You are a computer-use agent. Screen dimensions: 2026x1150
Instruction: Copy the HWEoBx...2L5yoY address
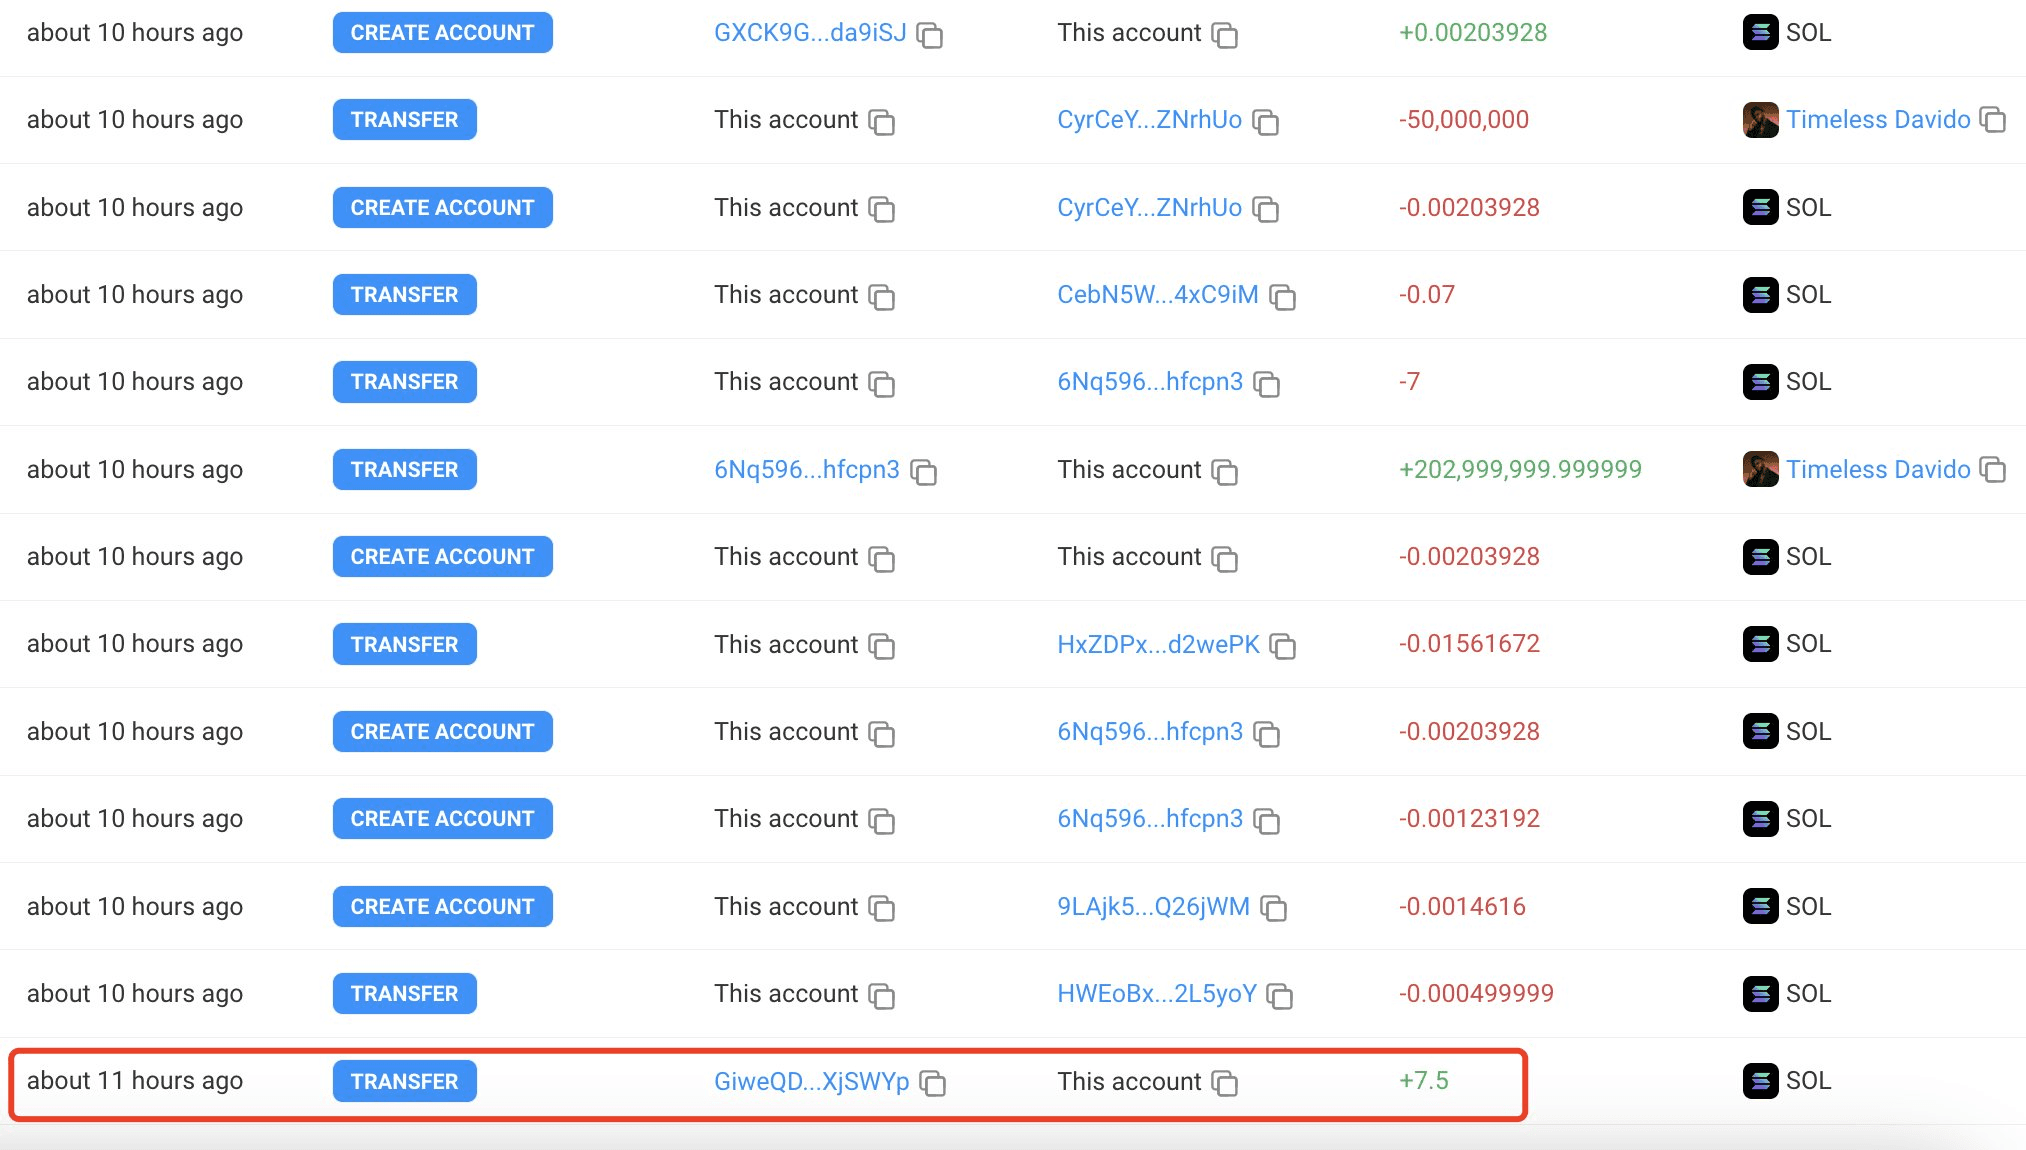click(1281, 996)
